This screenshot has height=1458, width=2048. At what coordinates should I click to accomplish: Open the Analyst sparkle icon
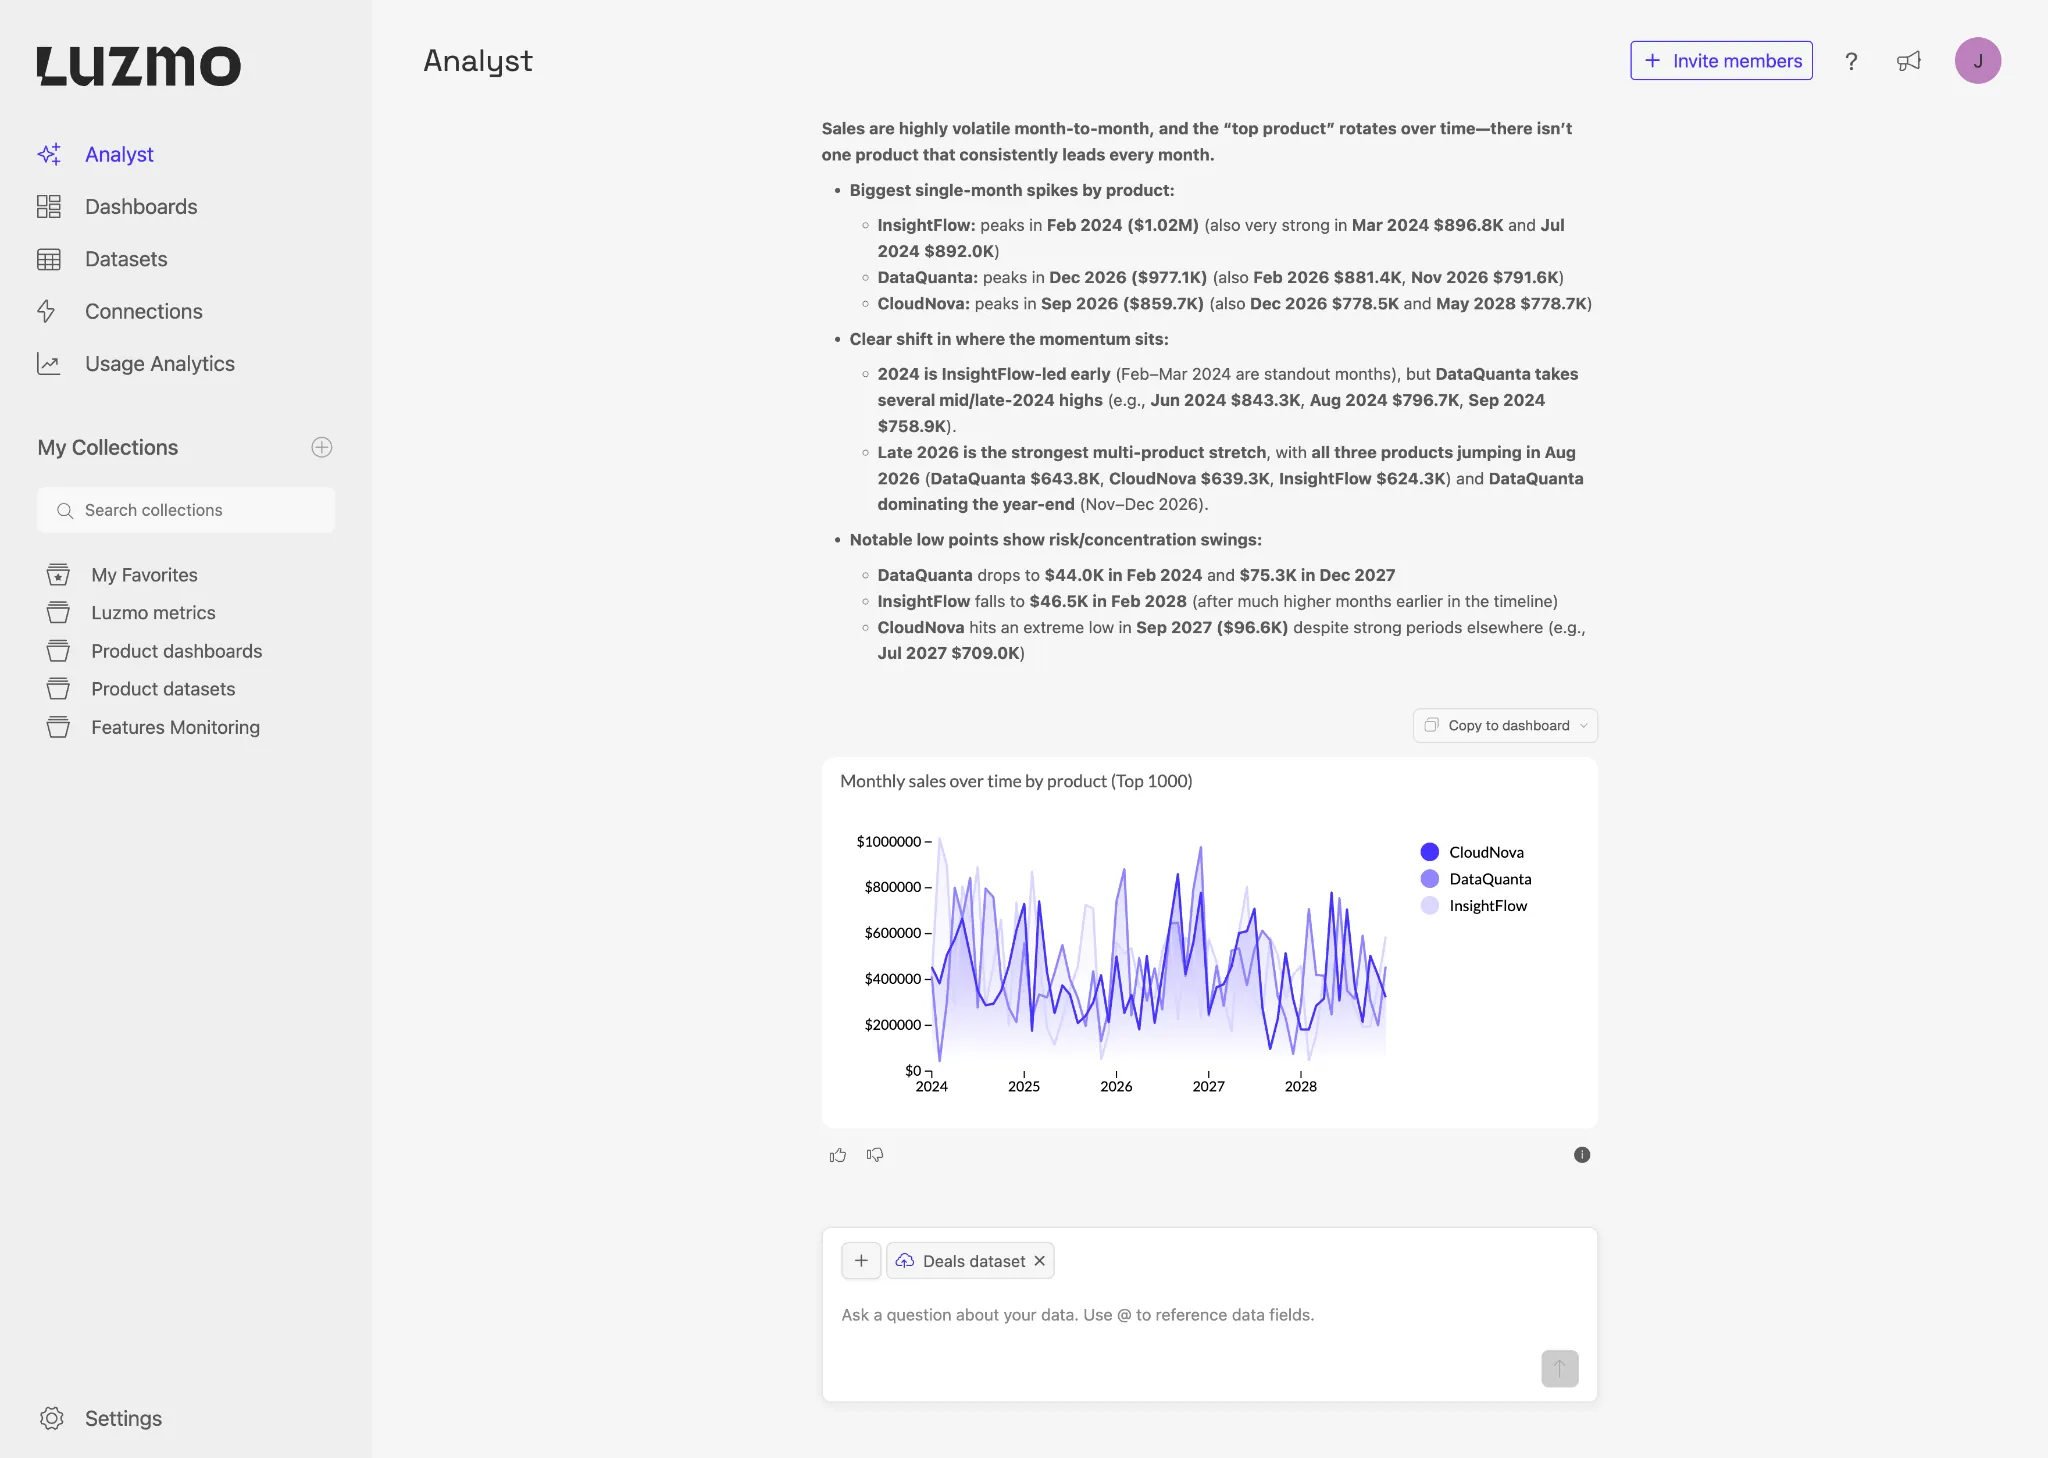[x=49, y=154]
